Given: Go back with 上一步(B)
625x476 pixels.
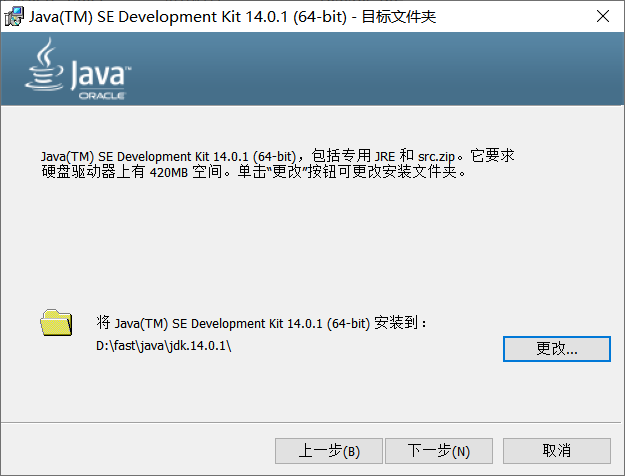Looking at the screenshot, I should [x=329, y=451].
